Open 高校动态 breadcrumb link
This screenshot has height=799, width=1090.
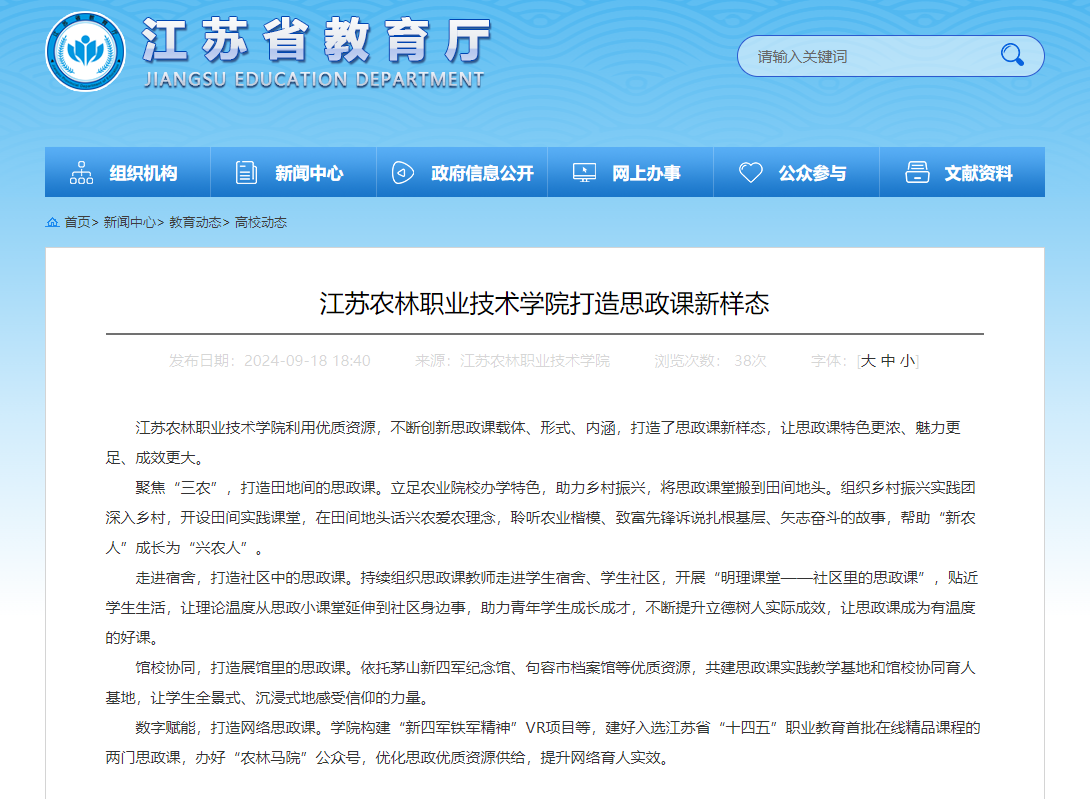click(x=261, y=222)
